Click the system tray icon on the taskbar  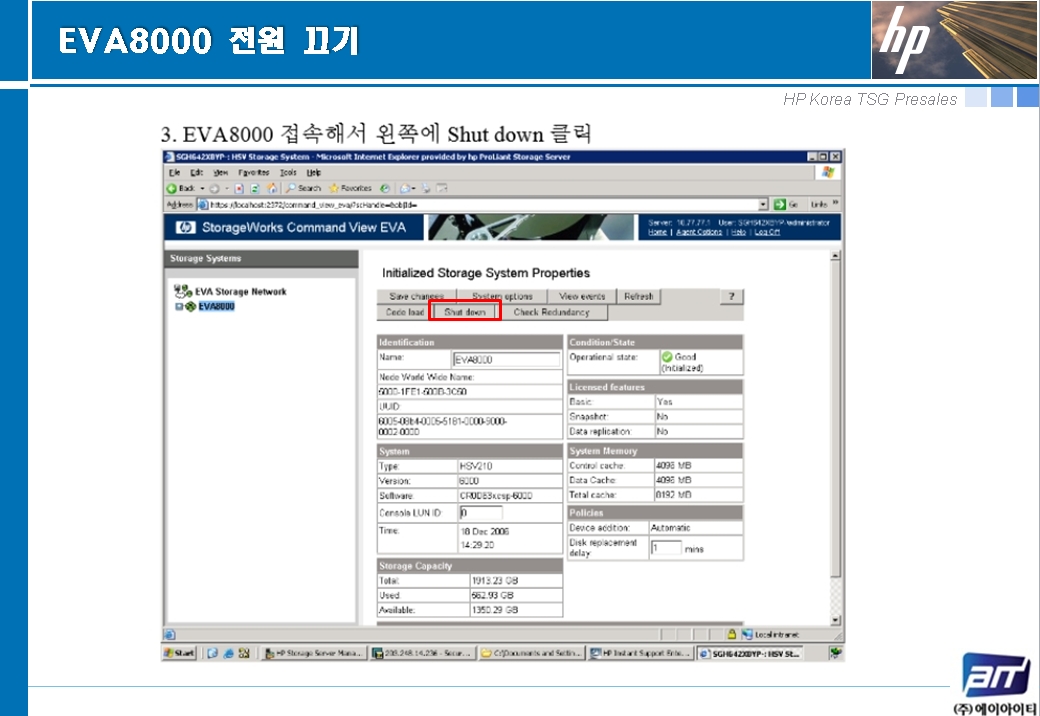pos(835,653)
